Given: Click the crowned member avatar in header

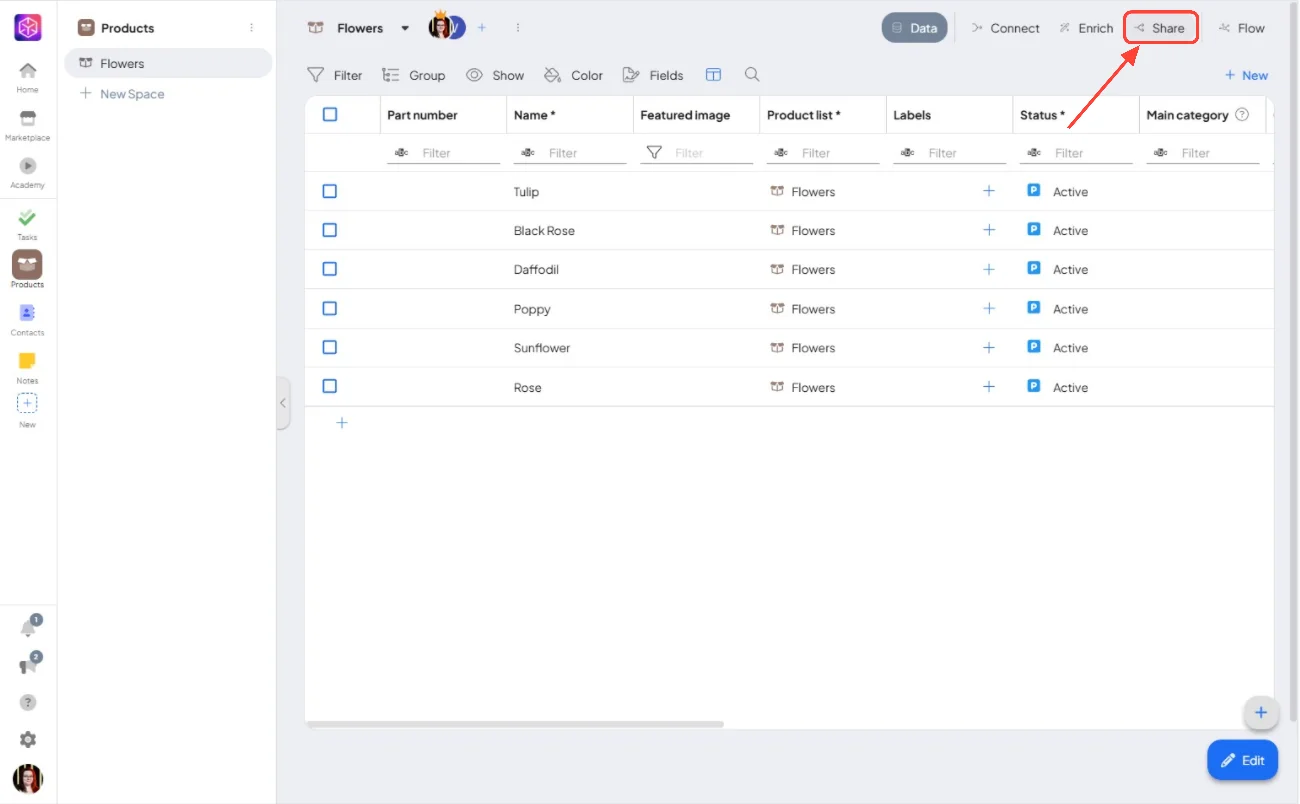Looking at the screenshot, I should (x=440, y=27).
